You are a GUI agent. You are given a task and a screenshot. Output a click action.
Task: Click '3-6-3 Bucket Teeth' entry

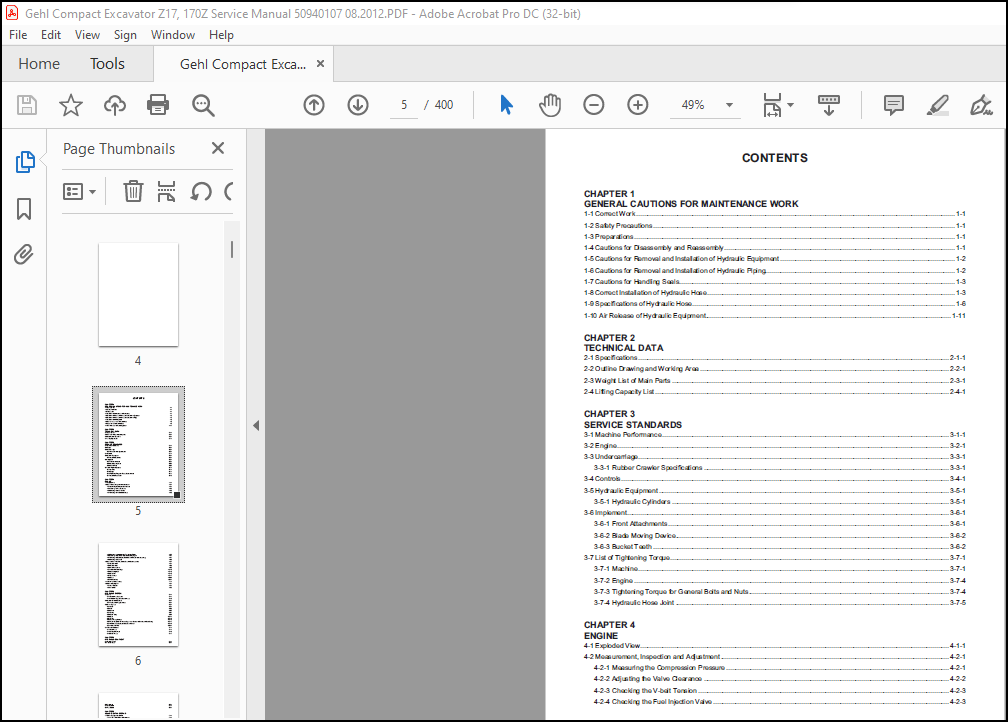780,546
